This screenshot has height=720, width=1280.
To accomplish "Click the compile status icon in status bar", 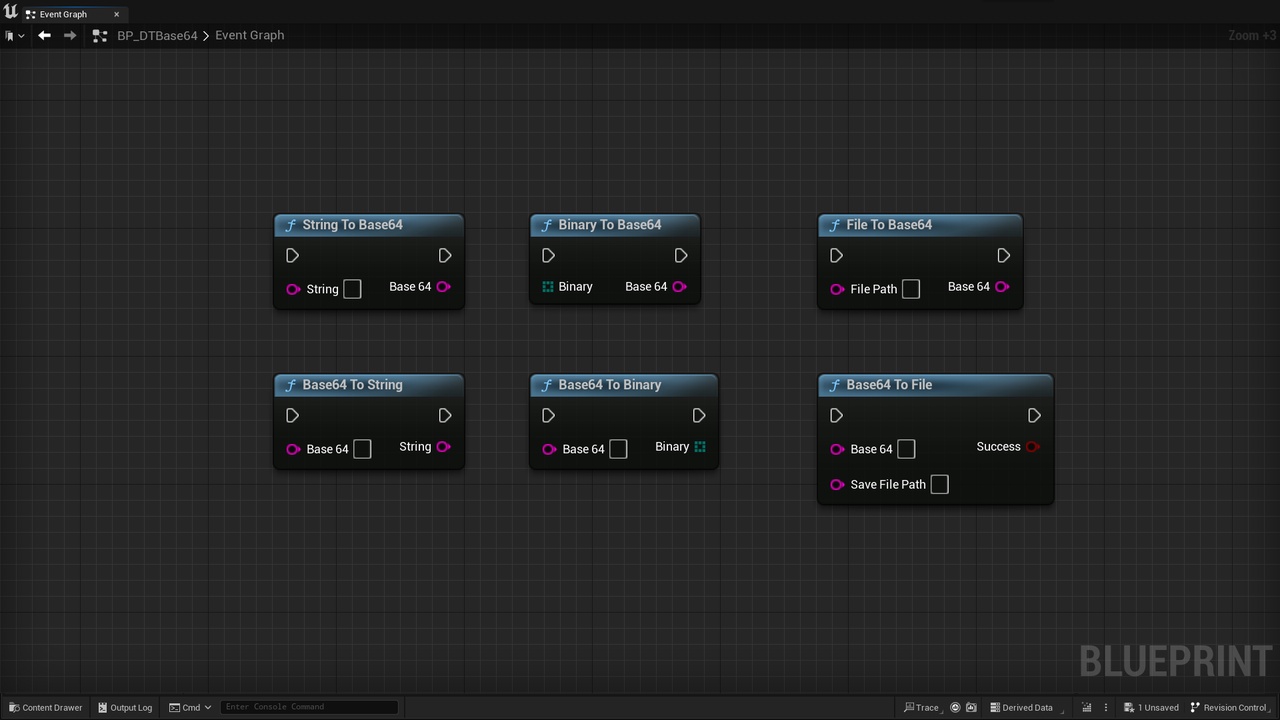I will [1086, 707].
